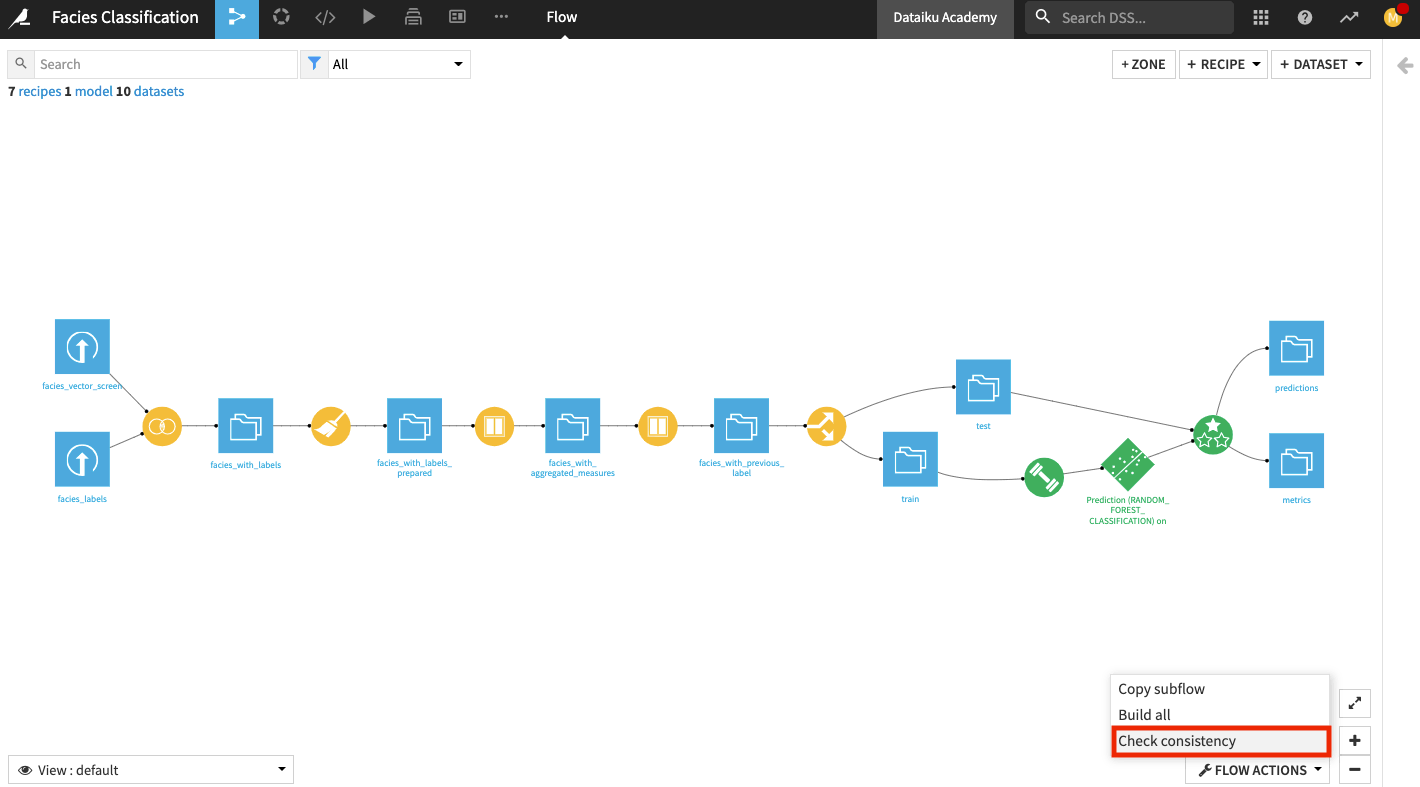This screenshot has height=787, width=1420.
Task: Choose Build all menu item
Action: (x=1220, y=715)
